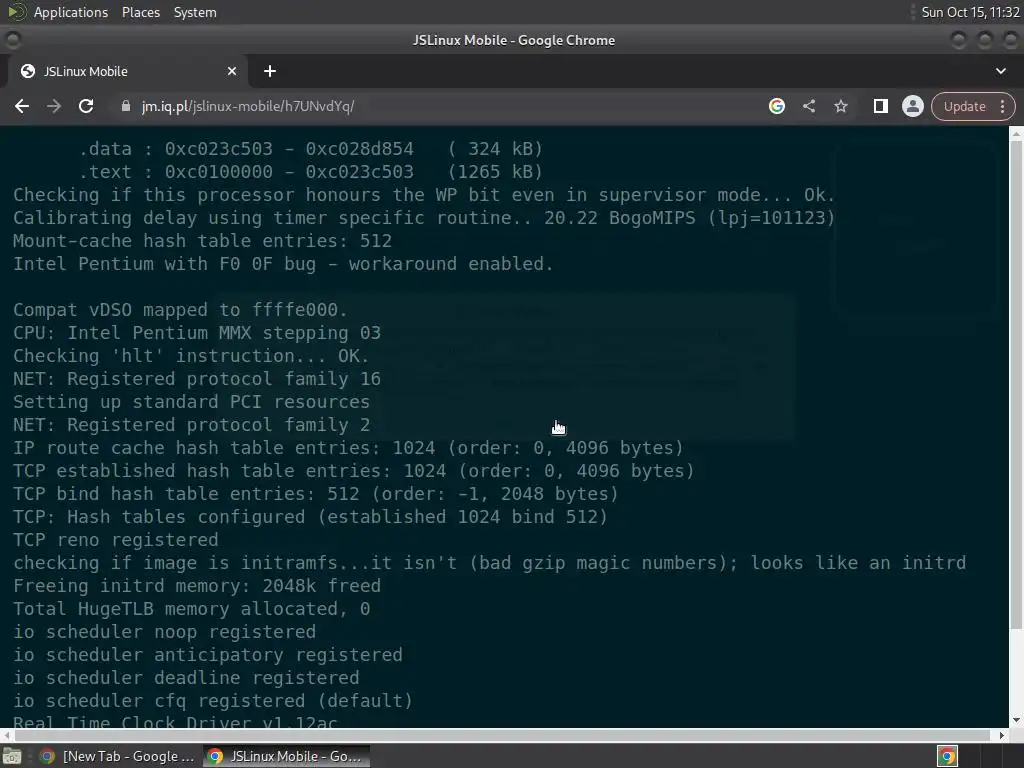Bookmark this tab with the star
This screenshot has width=1024, height=768.
840,106
